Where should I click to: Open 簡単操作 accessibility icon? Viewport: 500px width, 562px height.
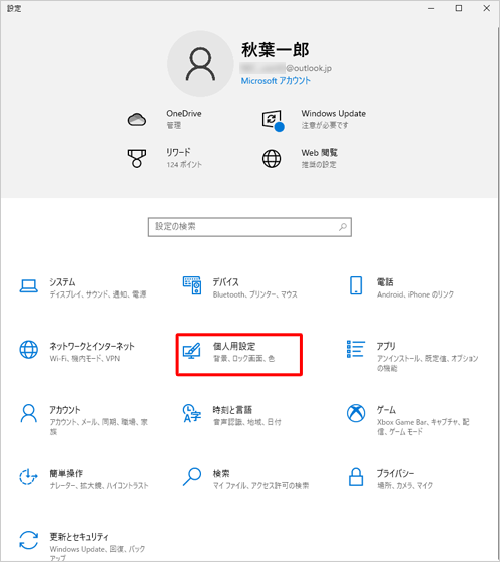point(28,477)
